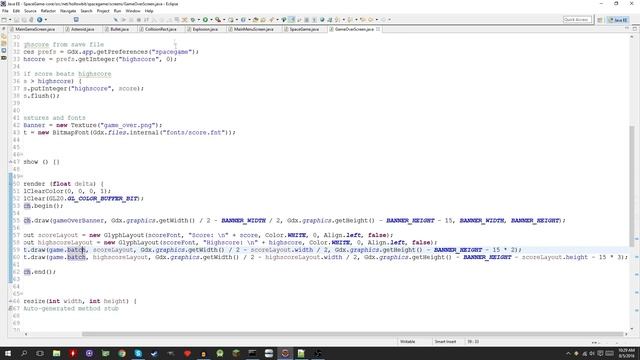
Task: Click the Save All toolbar icon
Action: click(24, 20)
